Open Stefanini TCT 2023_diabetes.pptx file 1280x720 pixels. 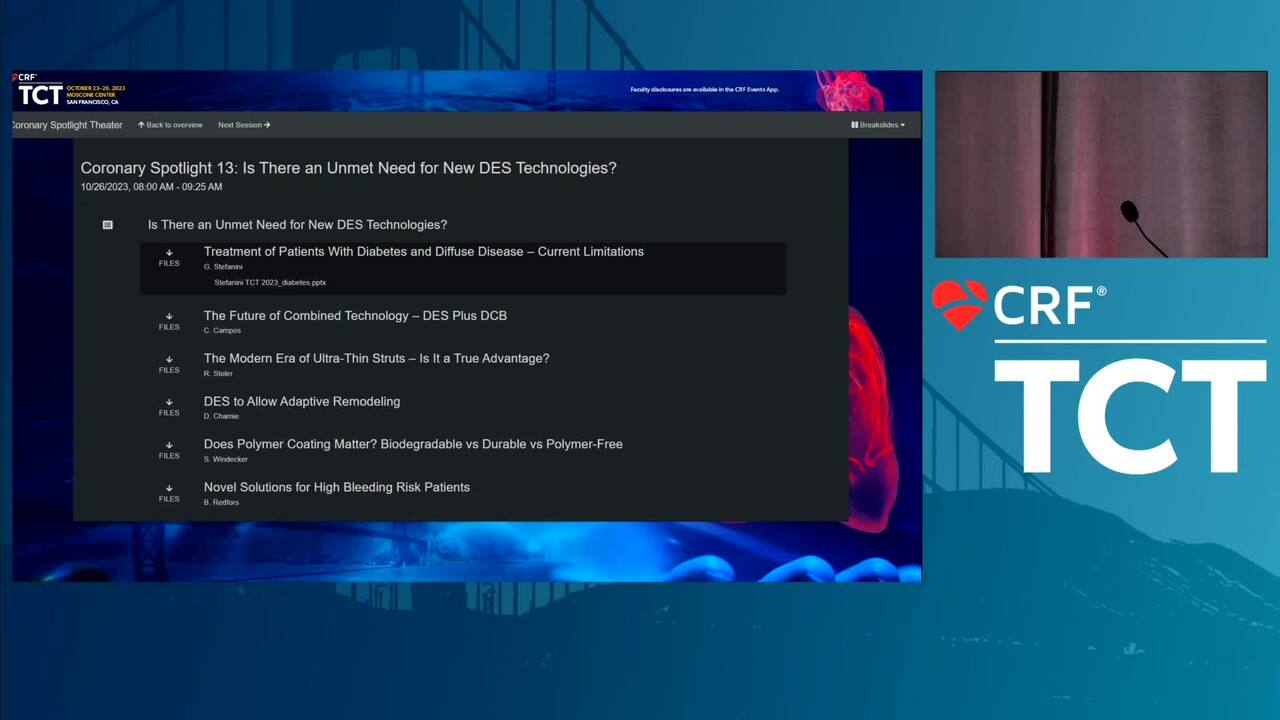270,283
